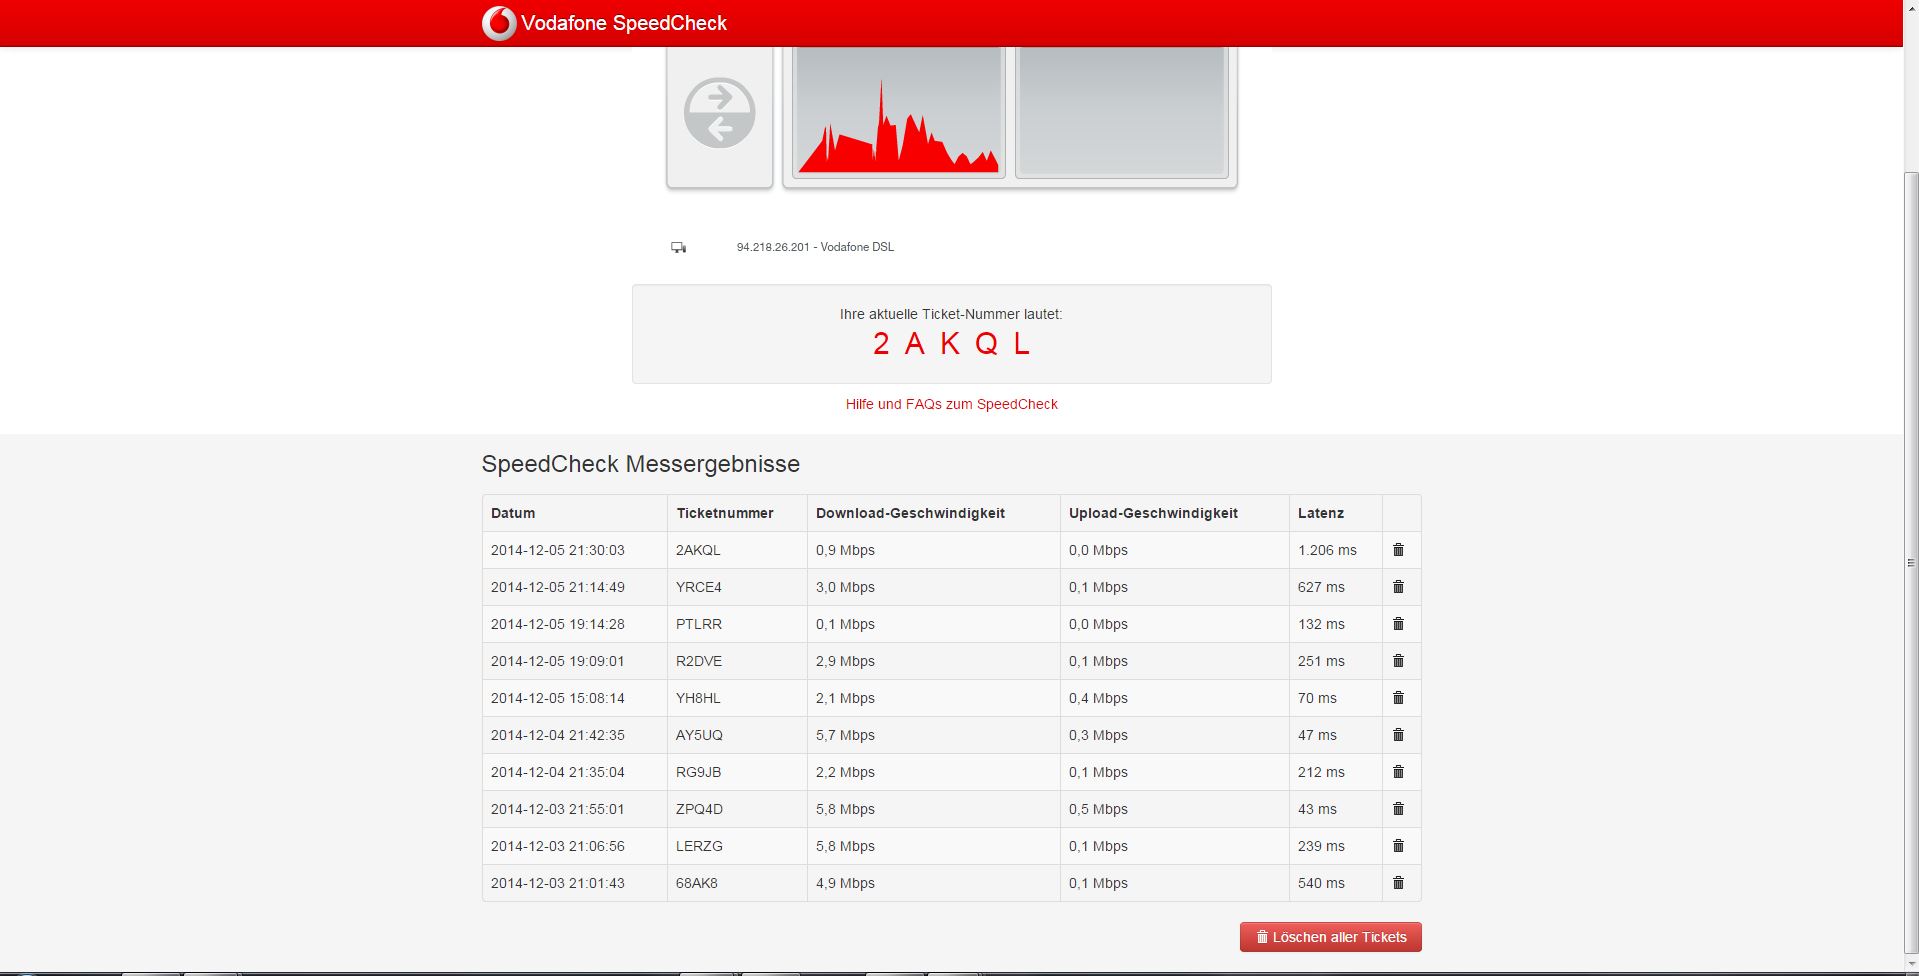Delete ticket R2DVE with trash icon
Viewport: 1919px width, 976px height.
point(1398,661)
